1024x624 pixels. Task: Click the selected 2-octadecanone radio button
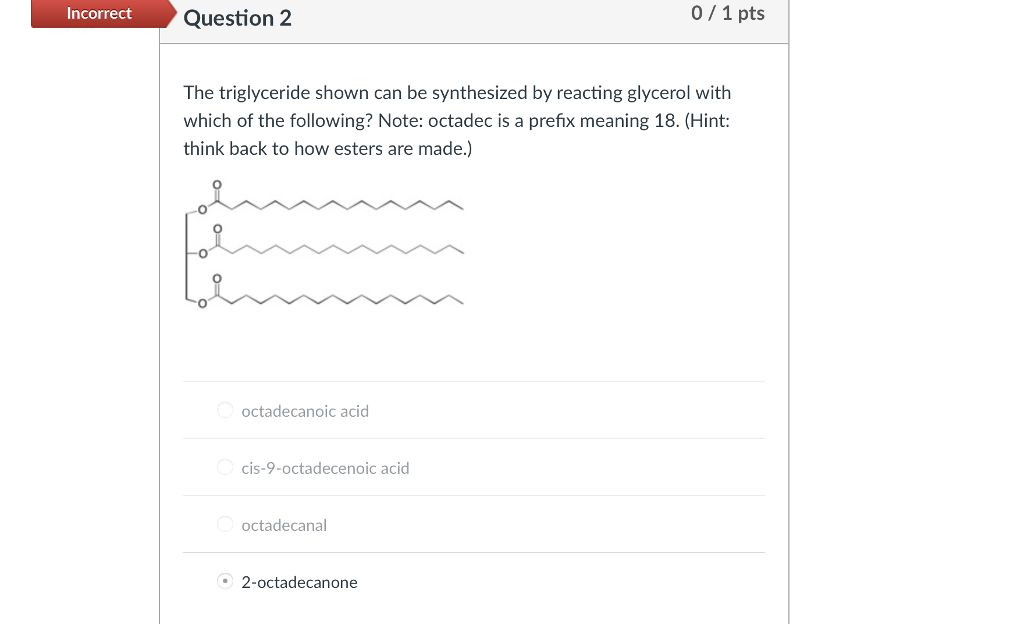(225, 581)
